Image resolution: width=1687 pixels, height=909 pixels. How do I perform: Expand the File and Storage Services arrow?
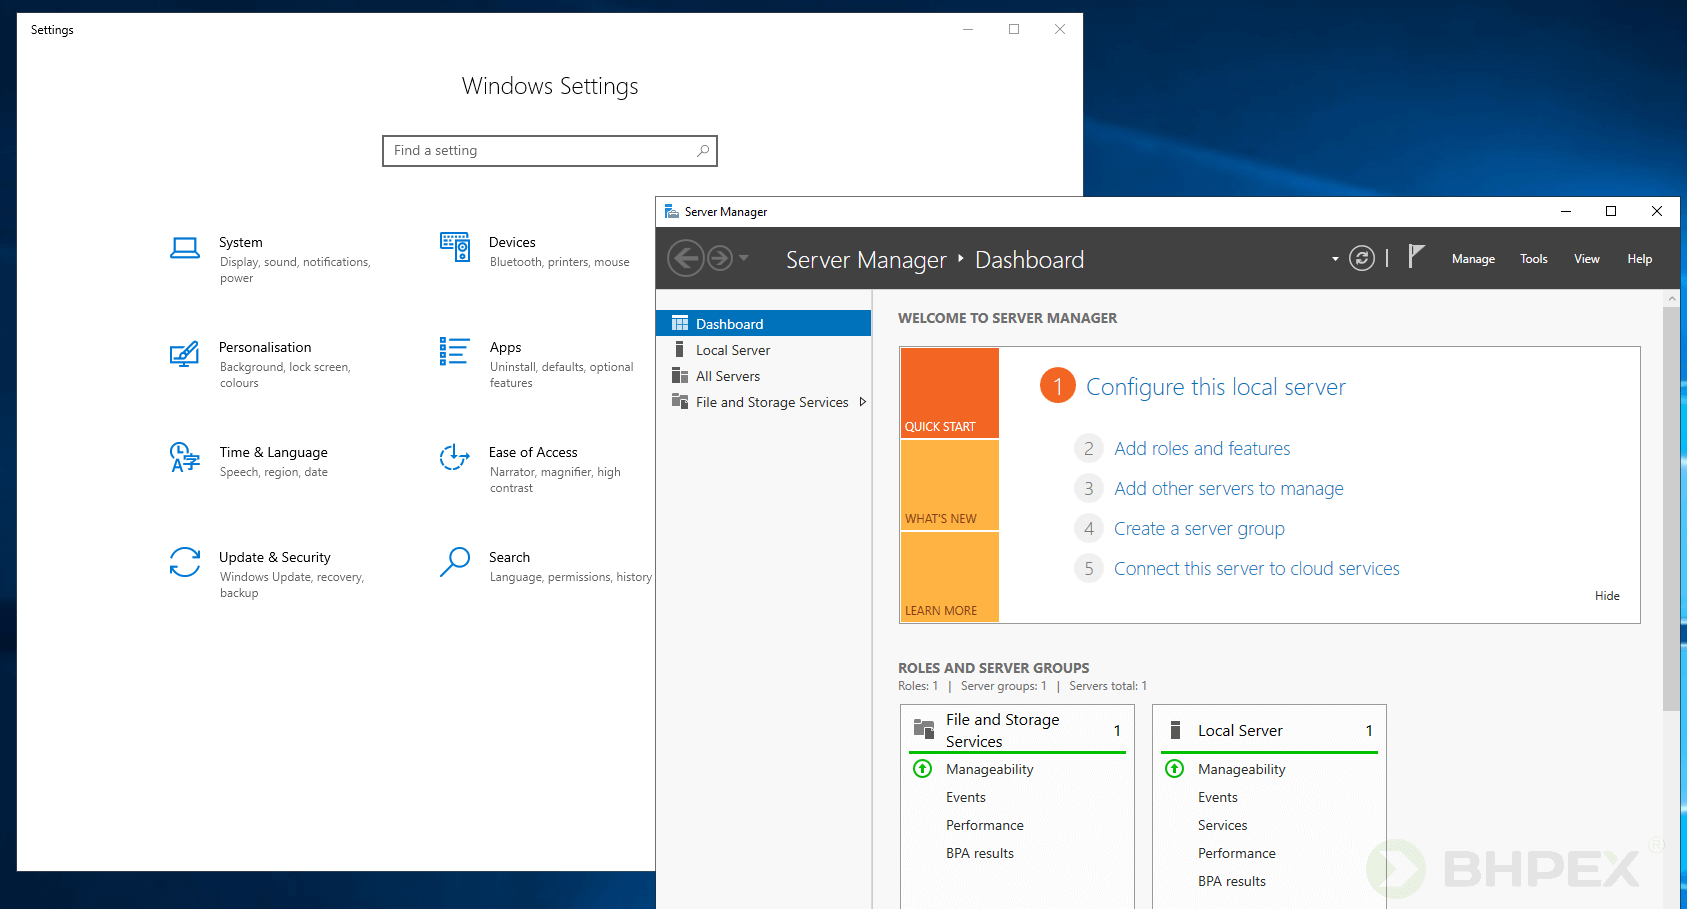[863, 402]
